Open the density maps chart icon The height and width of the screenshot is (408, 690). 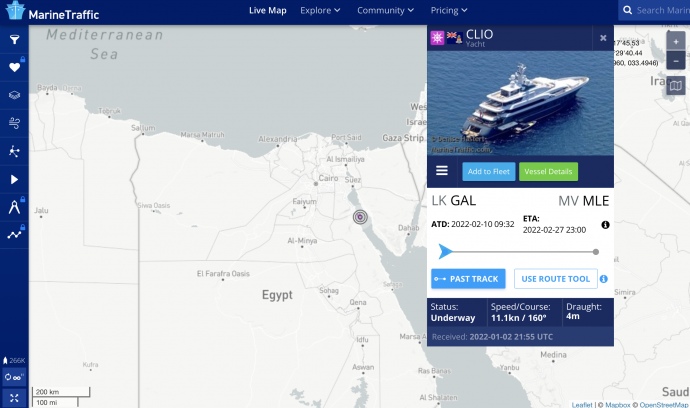click(14, 235)
